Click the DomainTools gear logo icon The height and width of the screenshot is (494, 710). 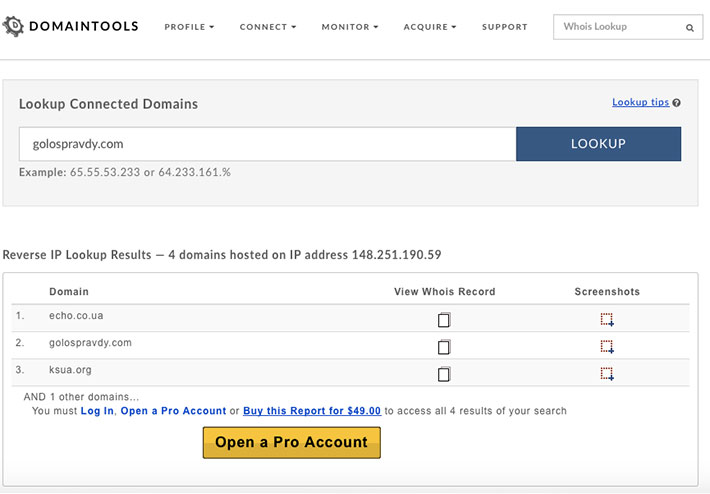[13, 26]
